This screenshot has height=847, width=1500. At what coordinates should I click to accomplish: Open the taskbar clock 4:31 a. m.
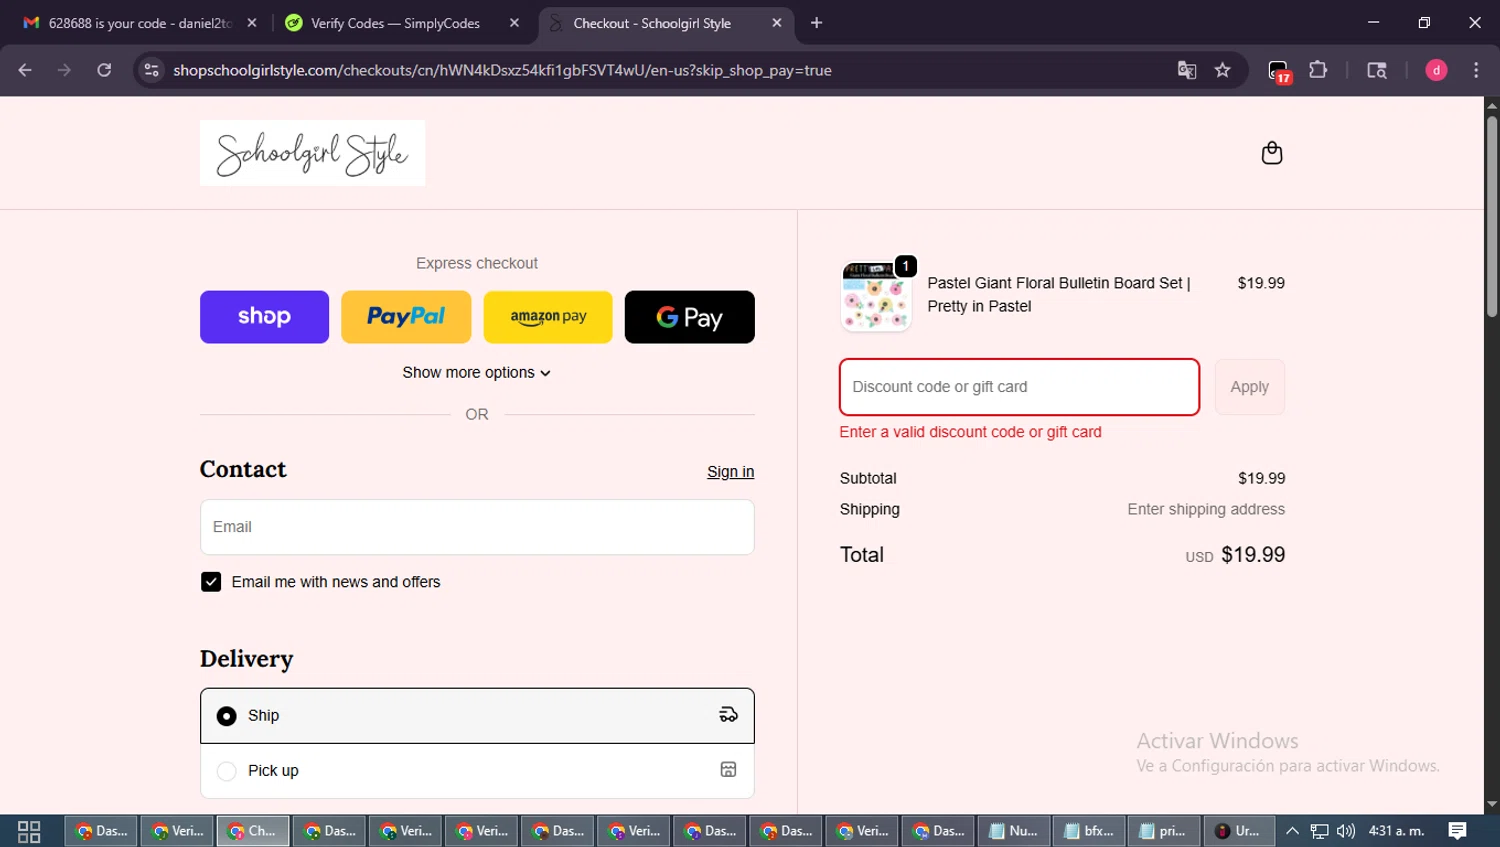point(1396,831)
